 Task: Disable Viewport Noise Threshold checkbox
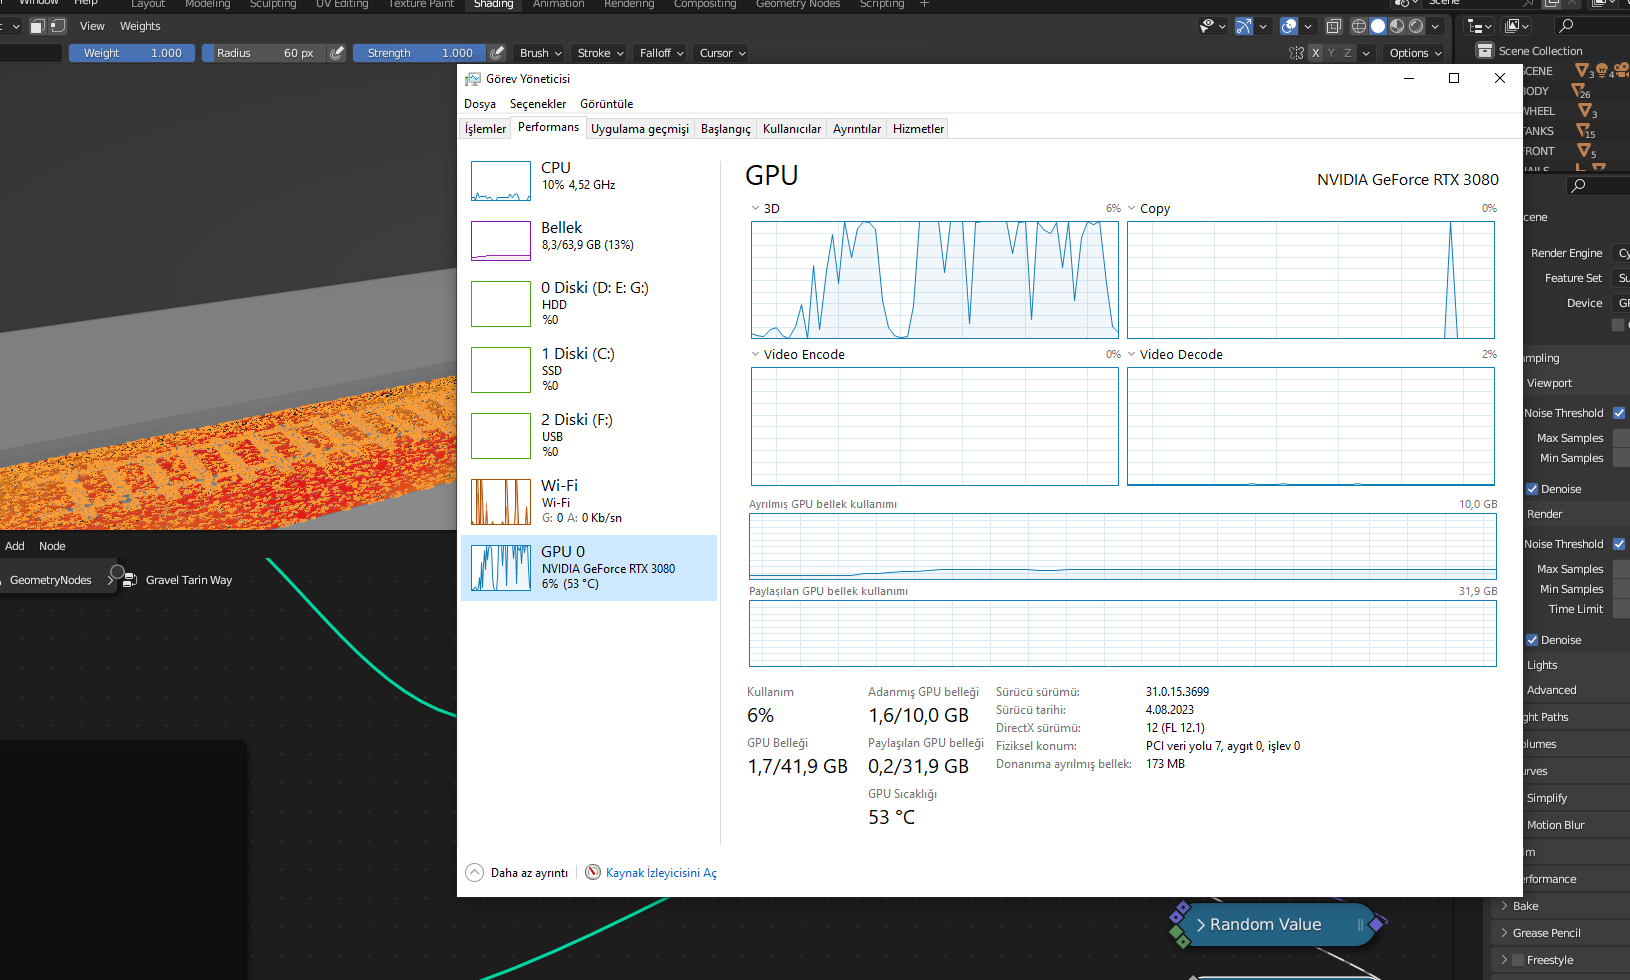[x=1619, y=413]
